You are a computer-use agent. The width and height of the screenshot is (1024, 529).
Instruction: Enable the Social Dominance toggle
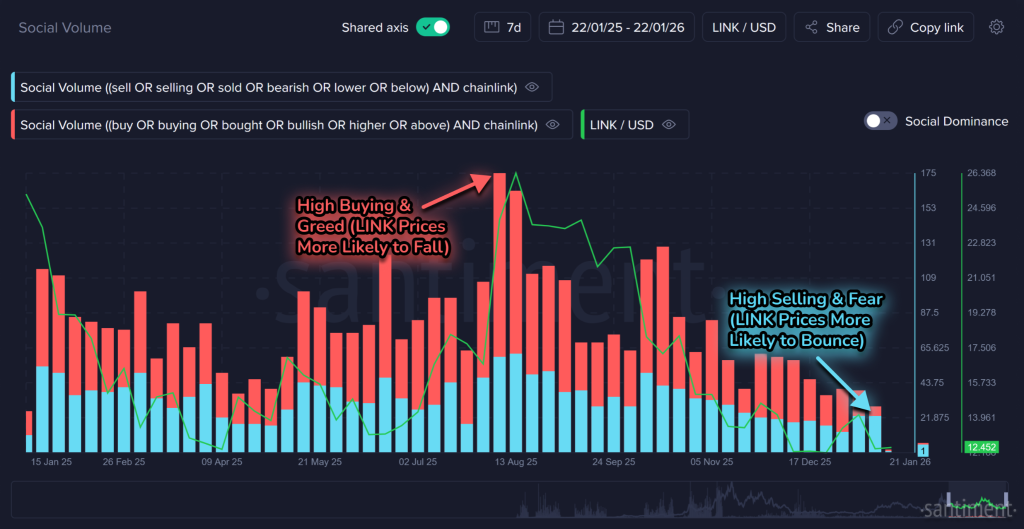pos(880,121)
